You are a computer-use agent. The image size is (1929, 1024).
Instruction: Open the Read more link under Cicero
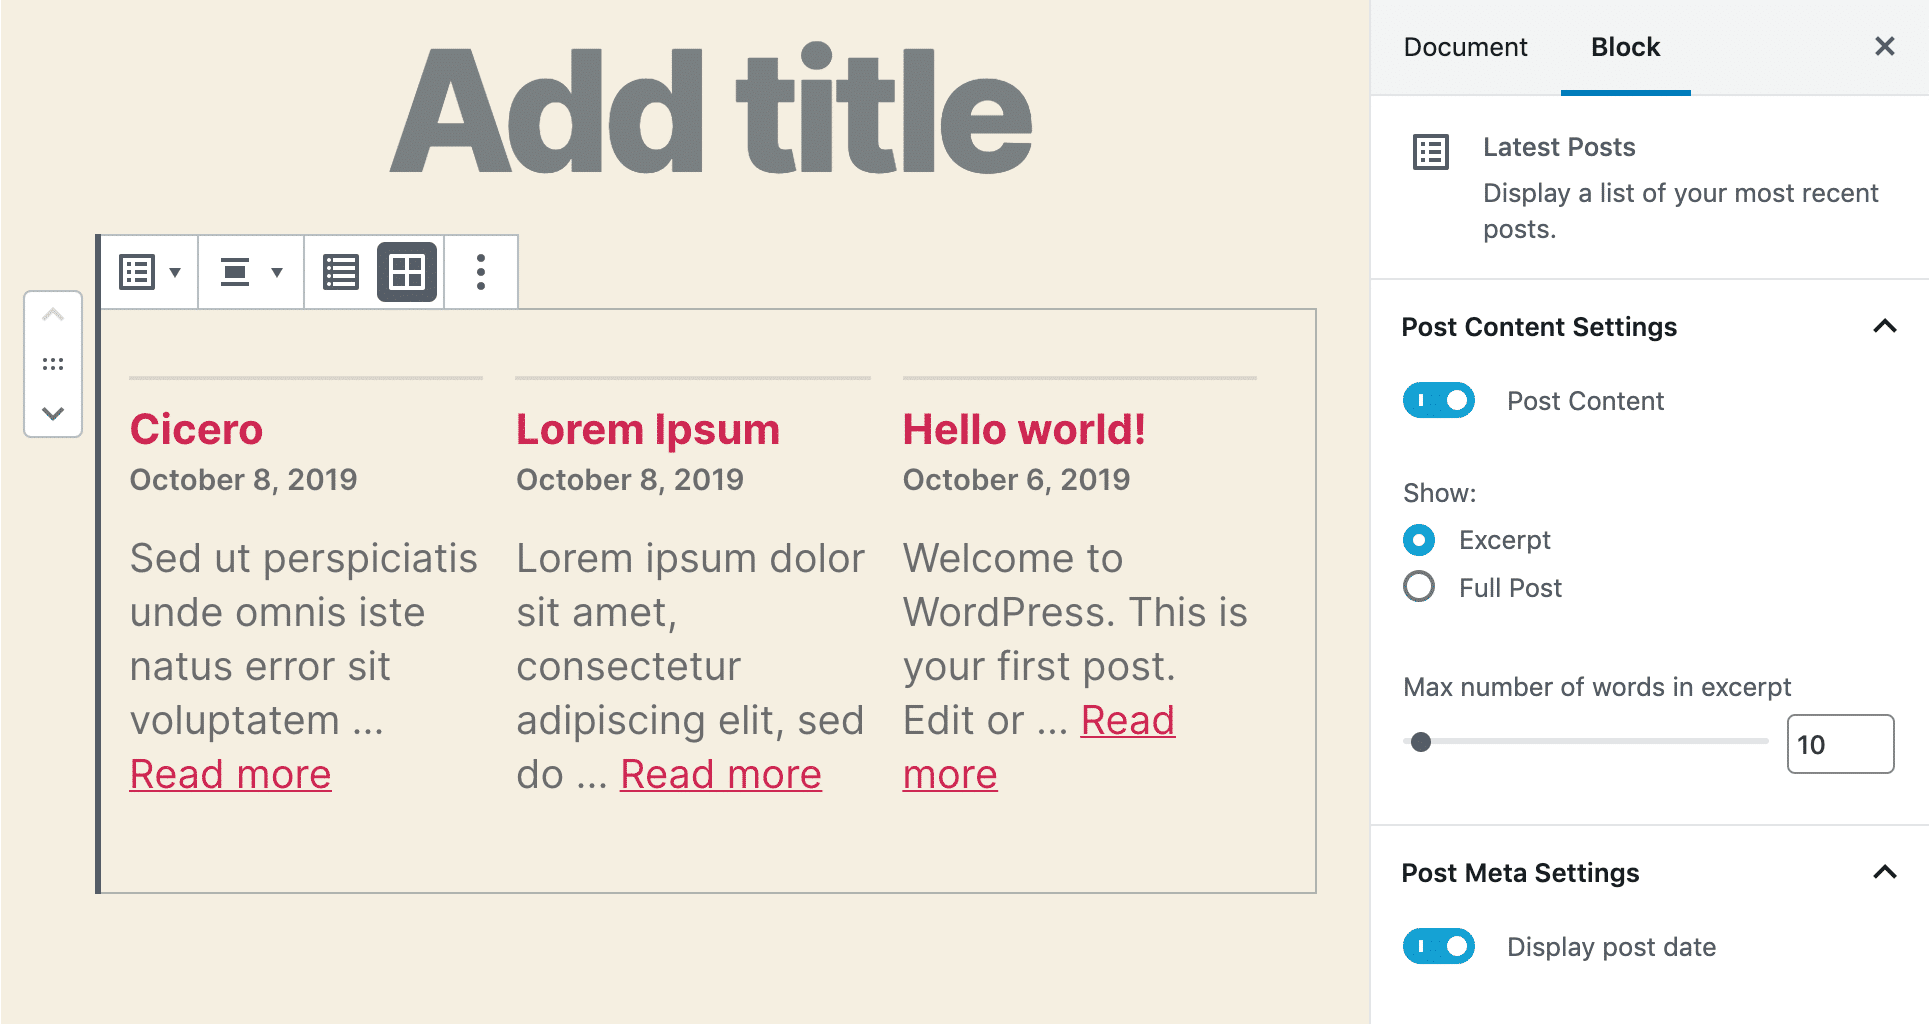click(x=230, y=773)
